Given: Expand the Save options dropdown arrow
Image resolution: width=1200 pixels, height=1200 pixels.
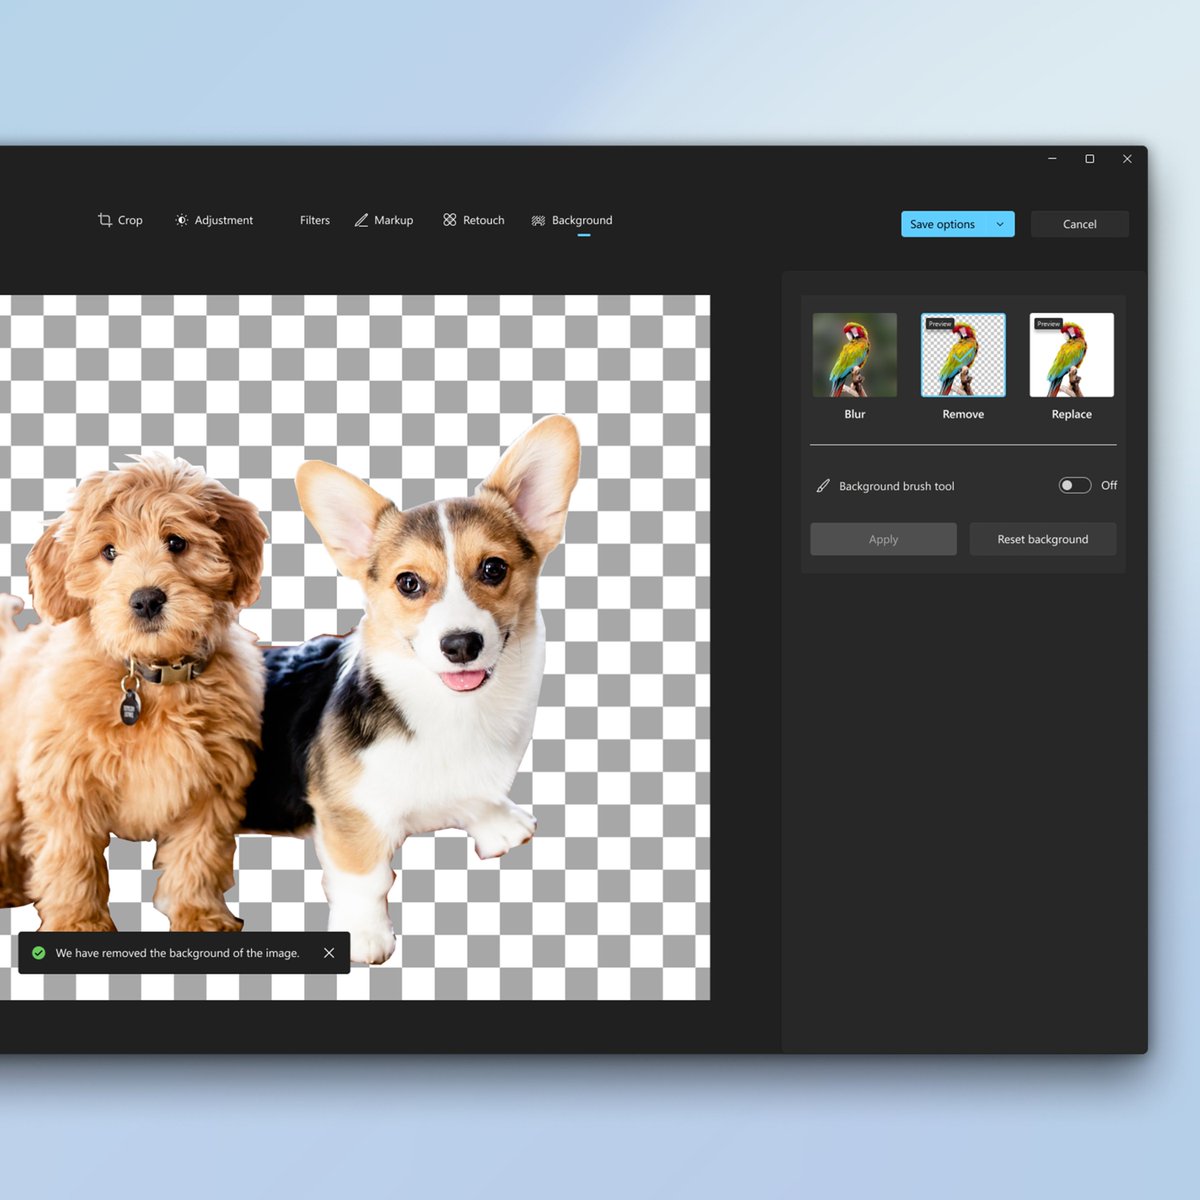Looking at the screenshot, I should pos(1000,224).
